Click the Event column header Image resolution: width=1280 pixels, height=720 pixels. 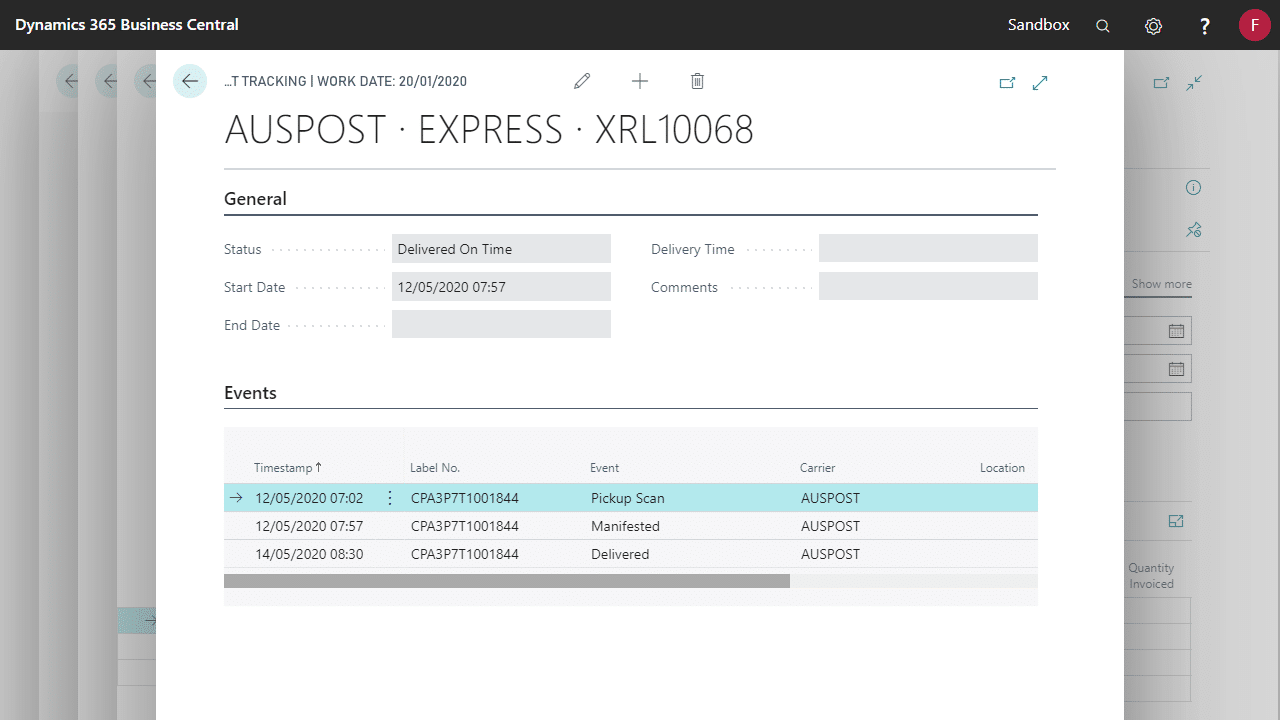point(604,468)
